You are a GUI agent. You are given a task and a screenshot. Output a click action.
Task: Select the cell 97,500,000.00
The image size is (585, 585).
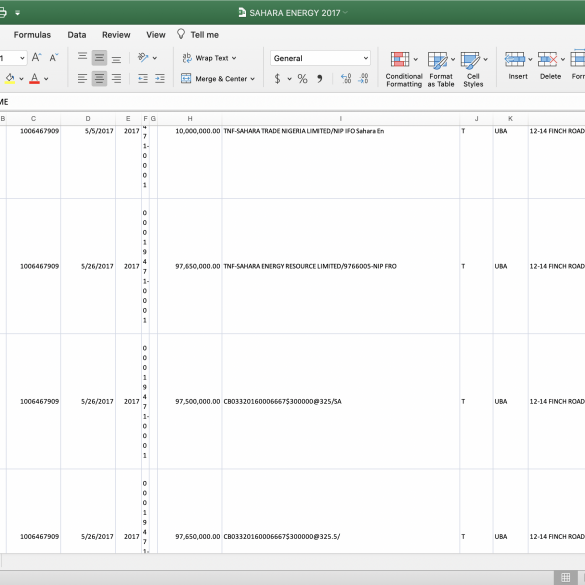[190, 401]
